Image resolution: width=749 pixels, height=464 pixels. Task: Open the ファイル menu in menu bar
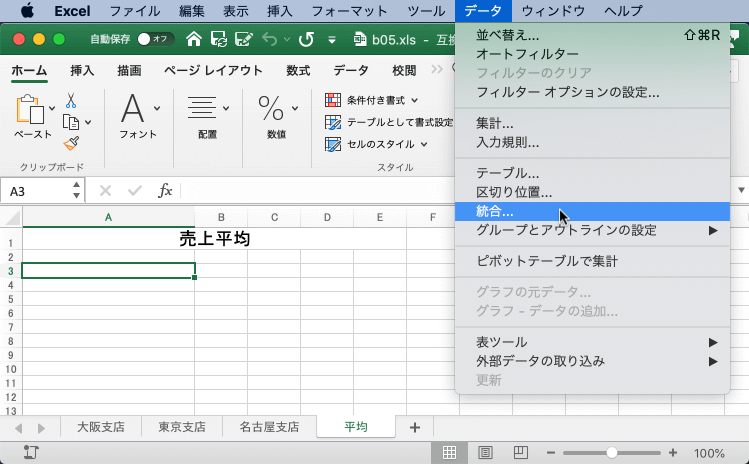click(135, 11)
